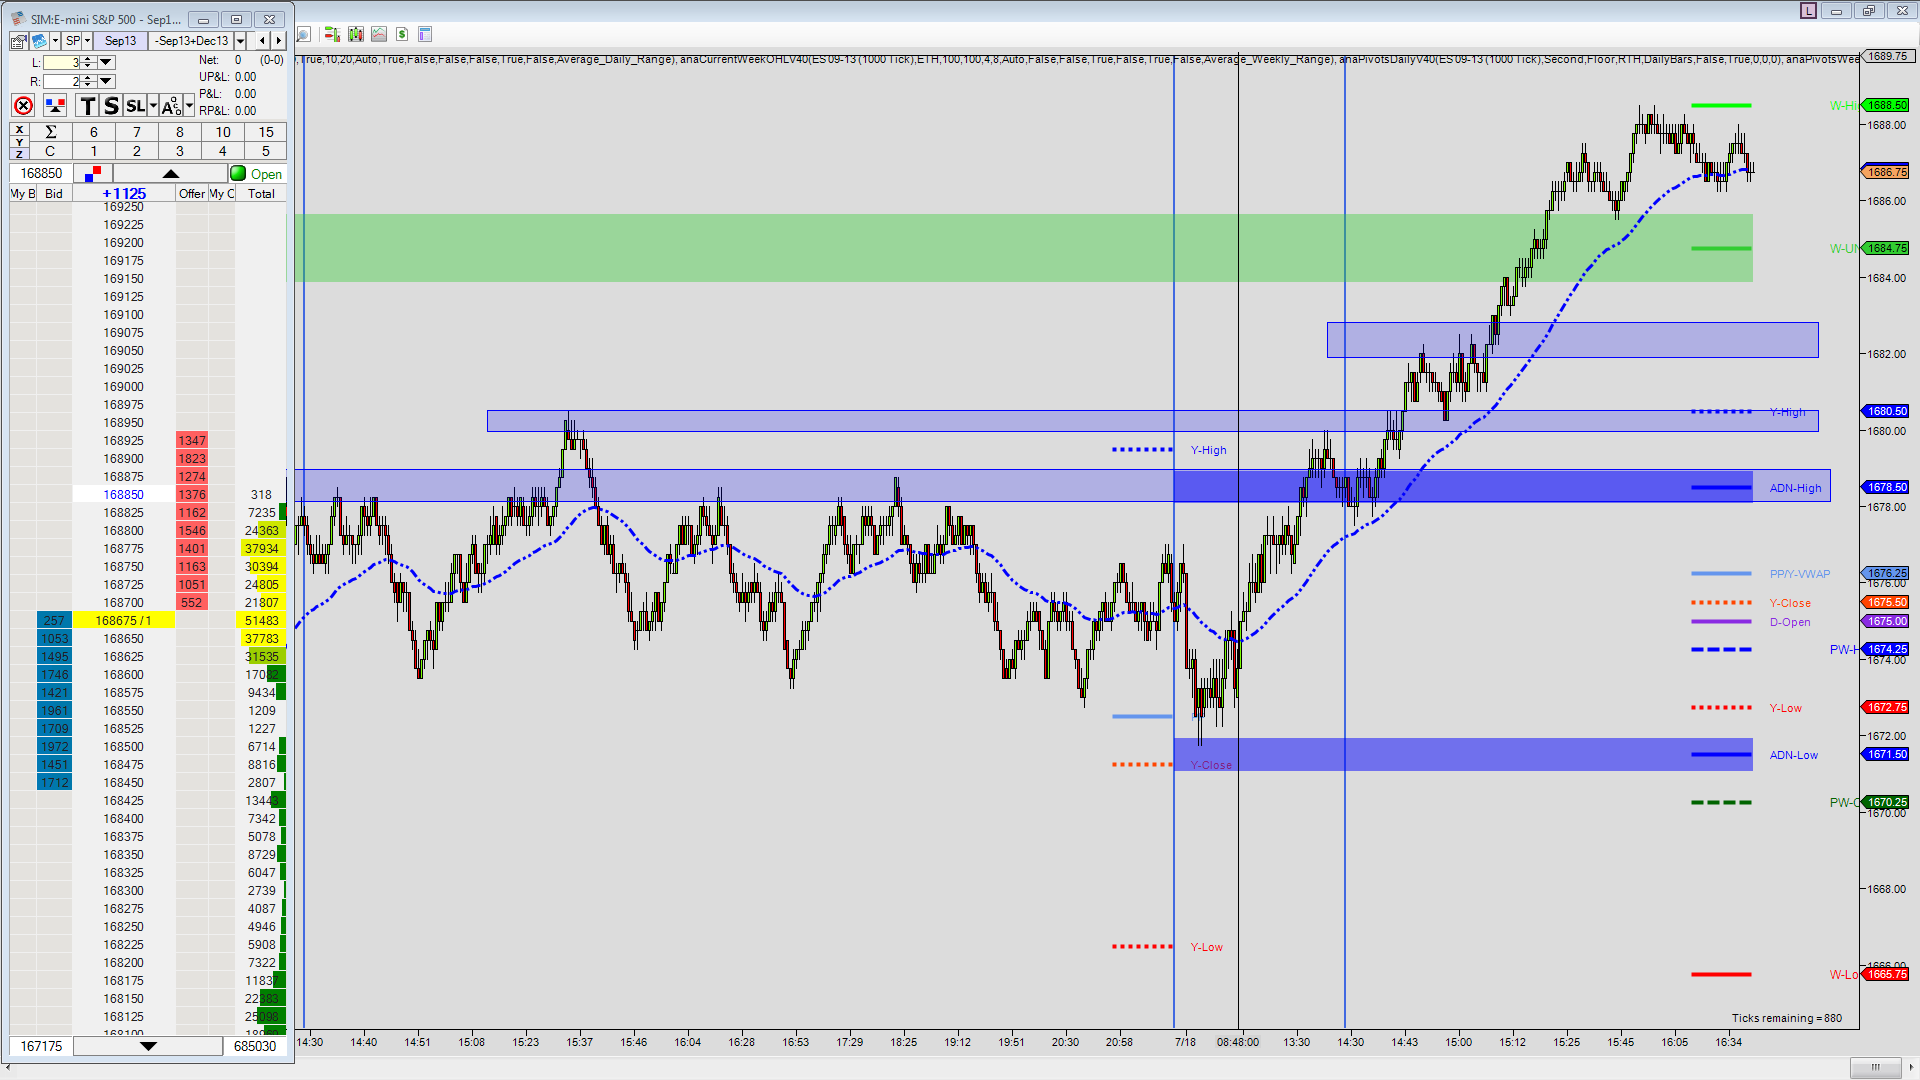Toggle the S order button

111,106
